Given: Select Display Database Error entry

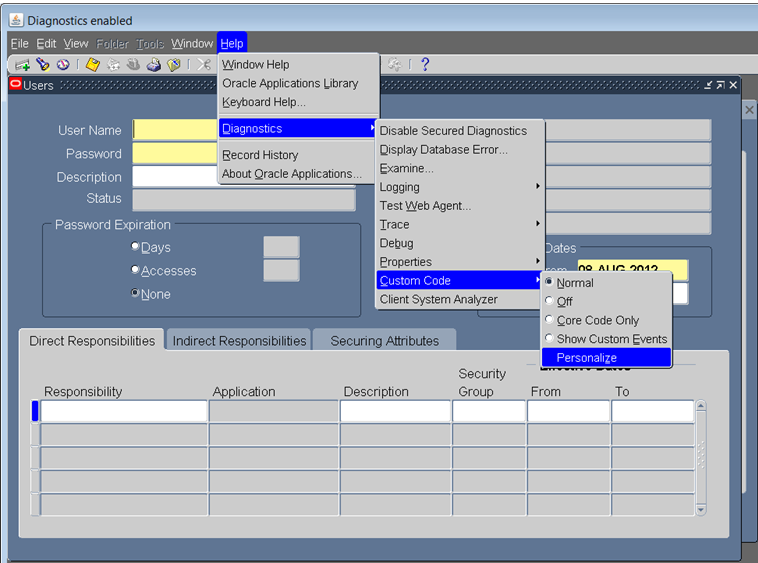Looking at the screenshot, I should 460,150.
